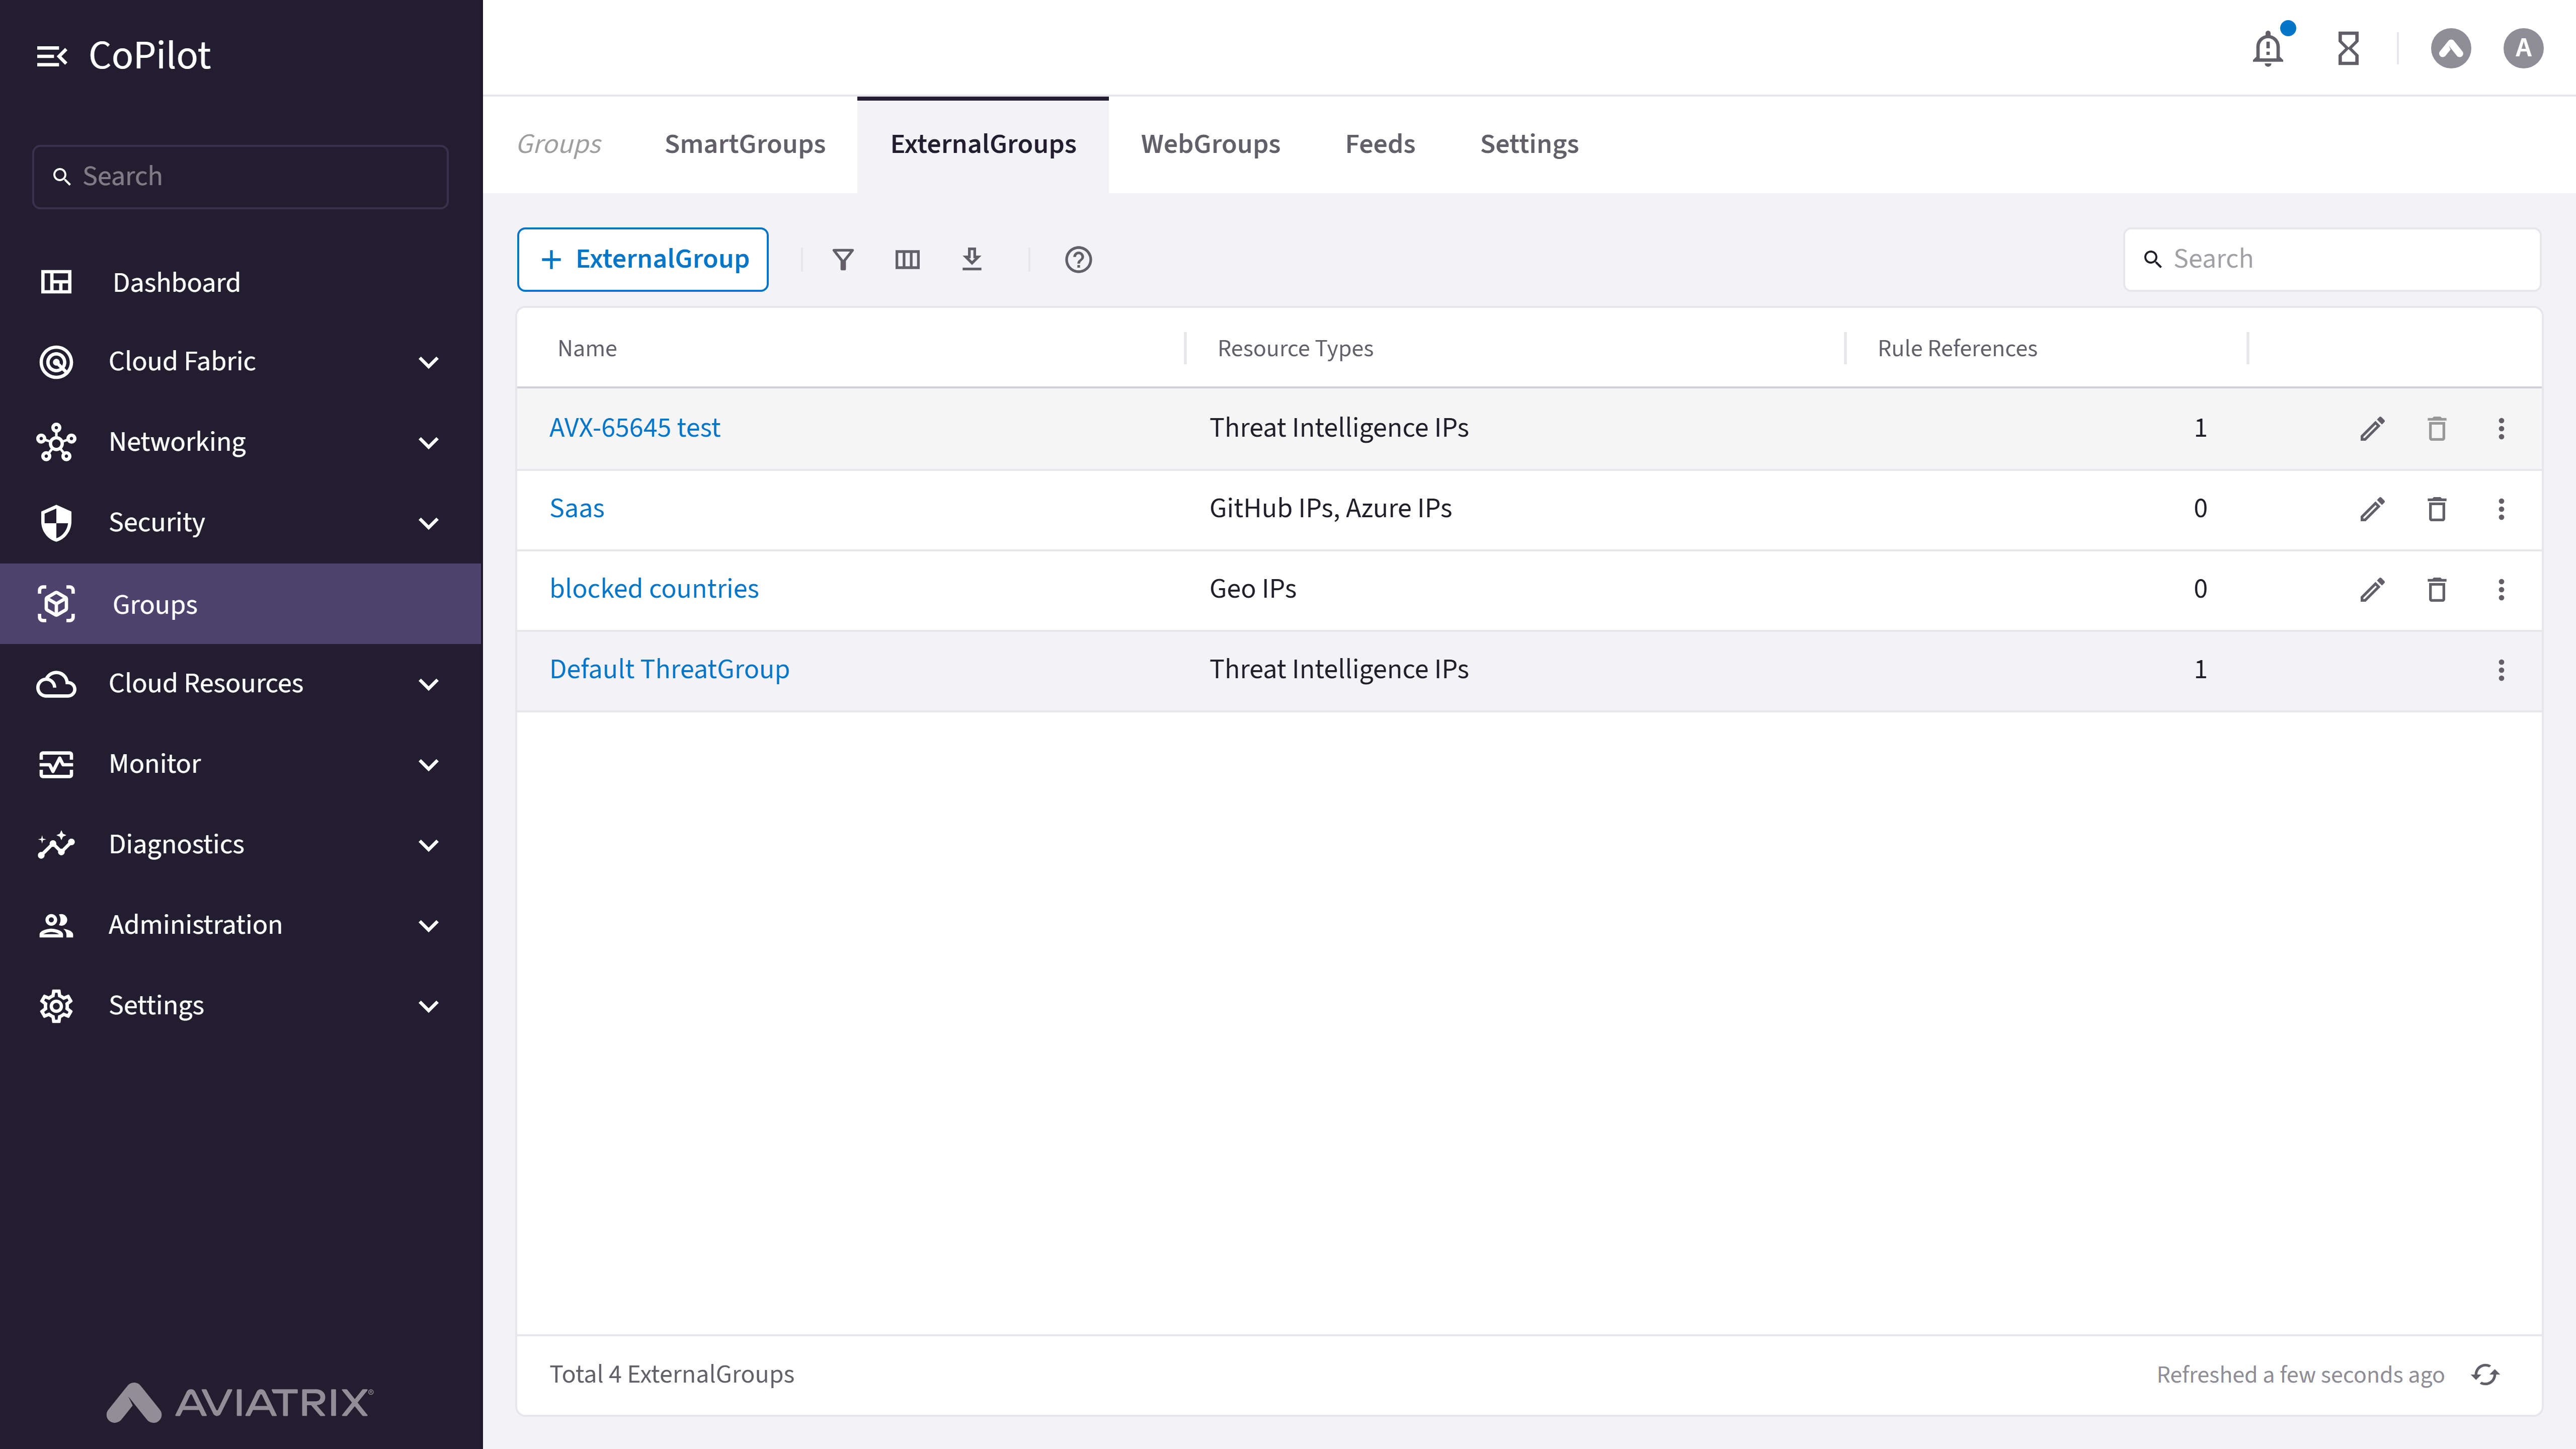Image resolution: width=2576 pixels, height=1449 pixels.
Task: Open the Saas group link
Action: tap(577, 509)
